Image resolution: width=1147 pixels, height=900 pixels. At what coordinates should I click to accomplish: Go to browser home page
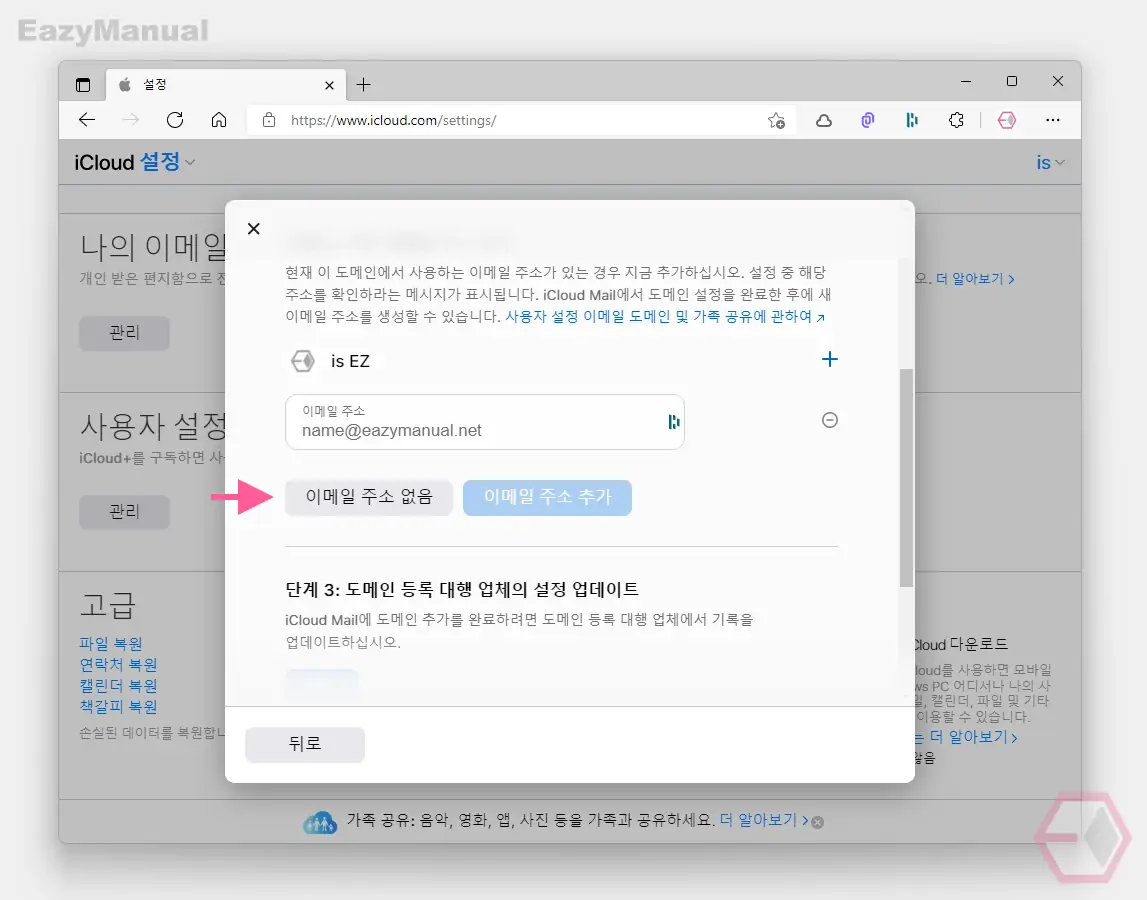219,120
